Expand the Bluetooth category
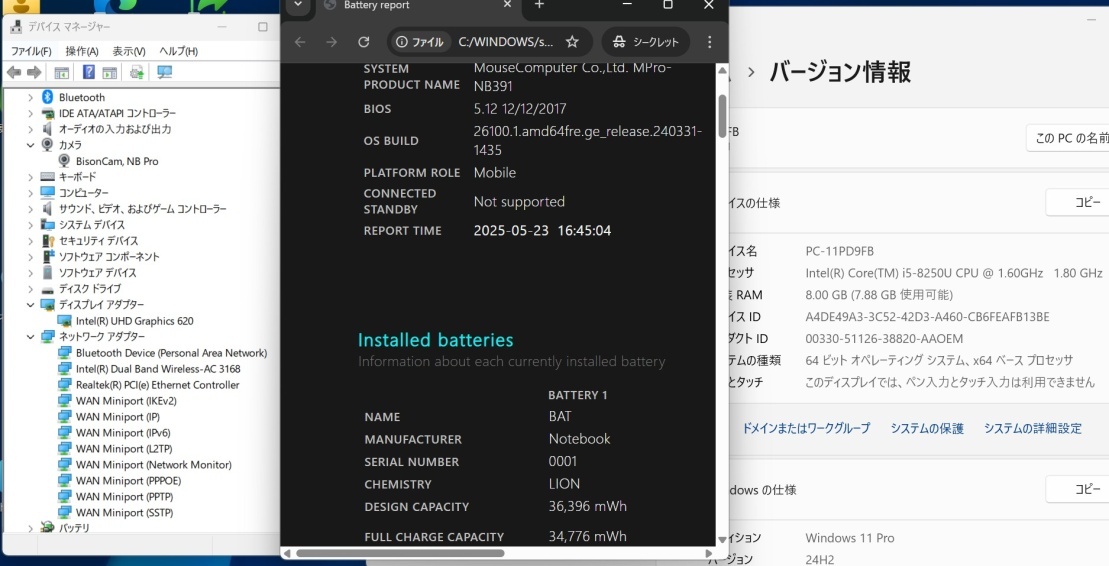The width and height of the screenshot is (1109, 566). click(30, 97)
